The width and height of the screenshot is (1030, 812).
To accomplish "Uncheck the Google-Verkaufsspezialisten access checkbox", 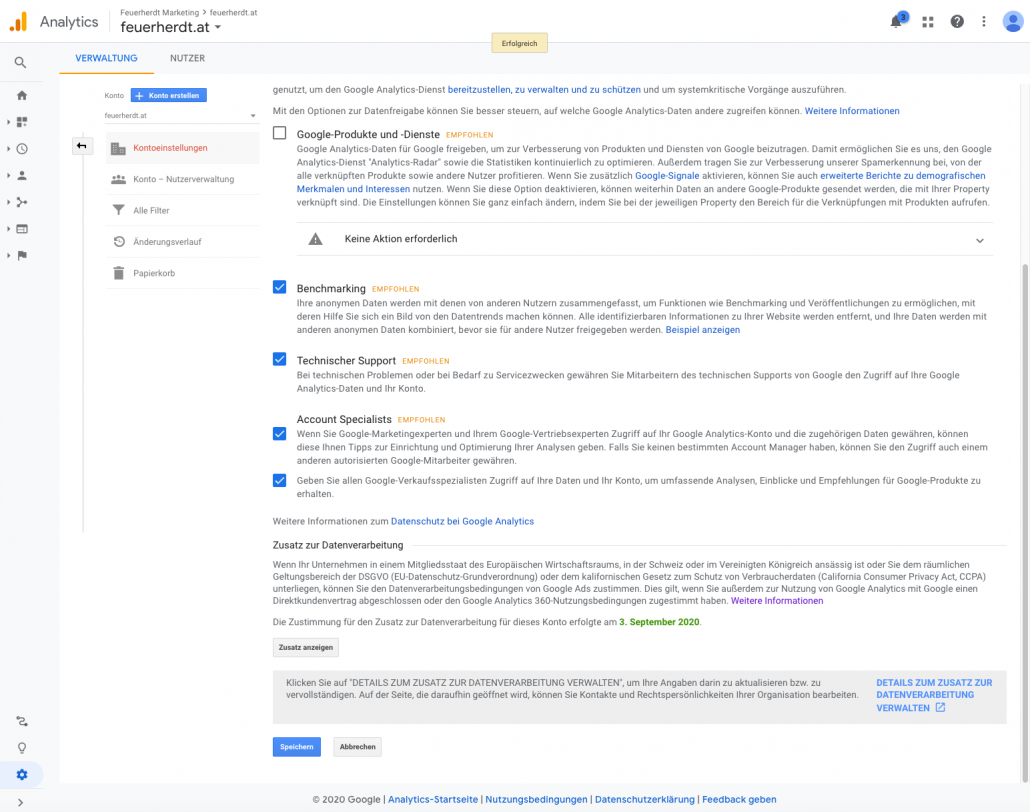I will tap(280, 480).
